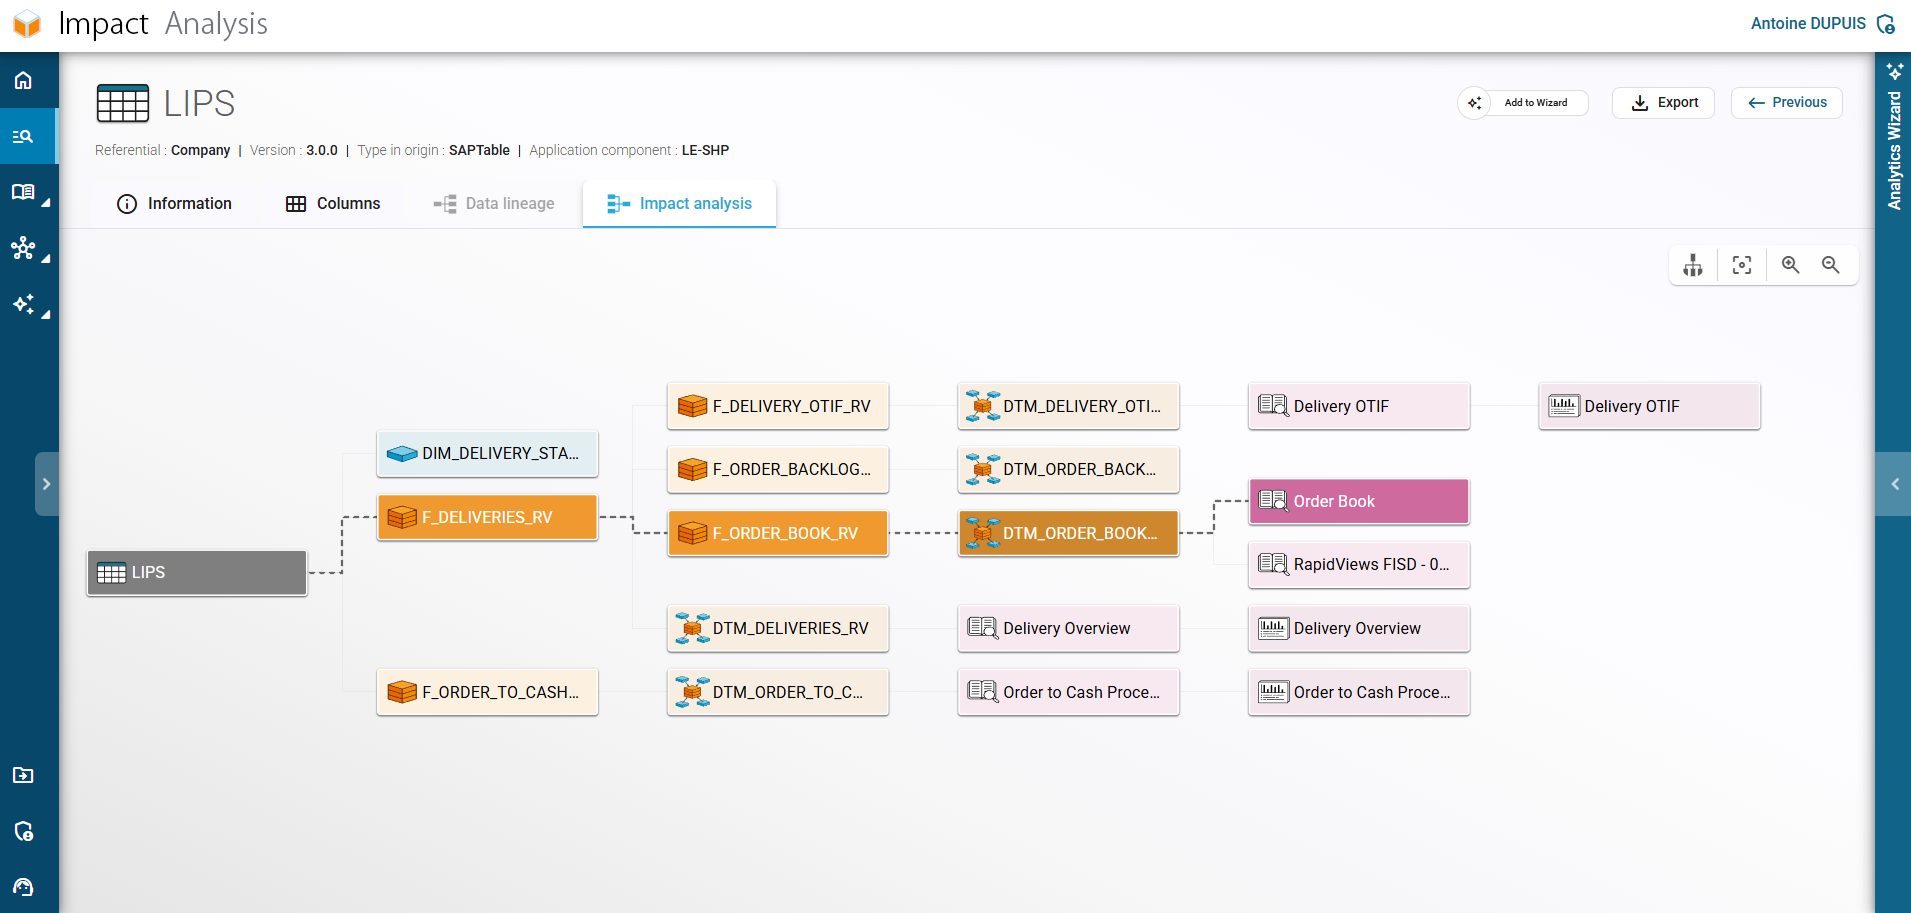Click the Add to Wizard sparkle icon
The image size is (1911, 913).
[1474, 103]
